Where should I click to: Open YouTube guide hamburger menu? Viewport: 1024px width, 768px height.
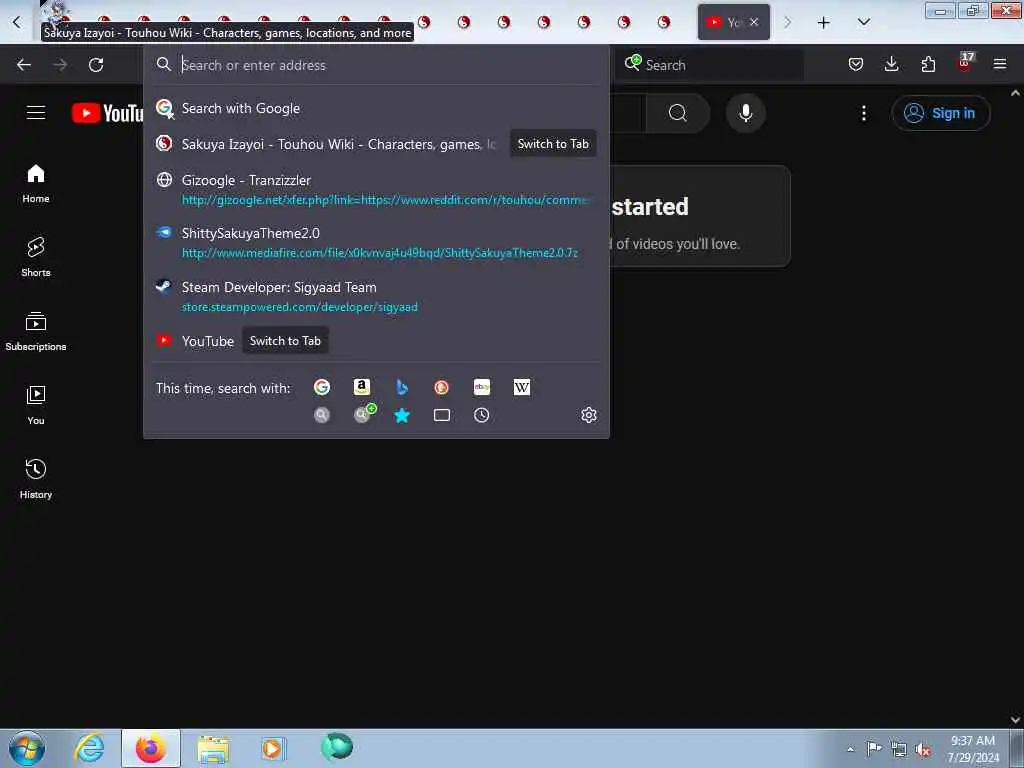point(36,112)
